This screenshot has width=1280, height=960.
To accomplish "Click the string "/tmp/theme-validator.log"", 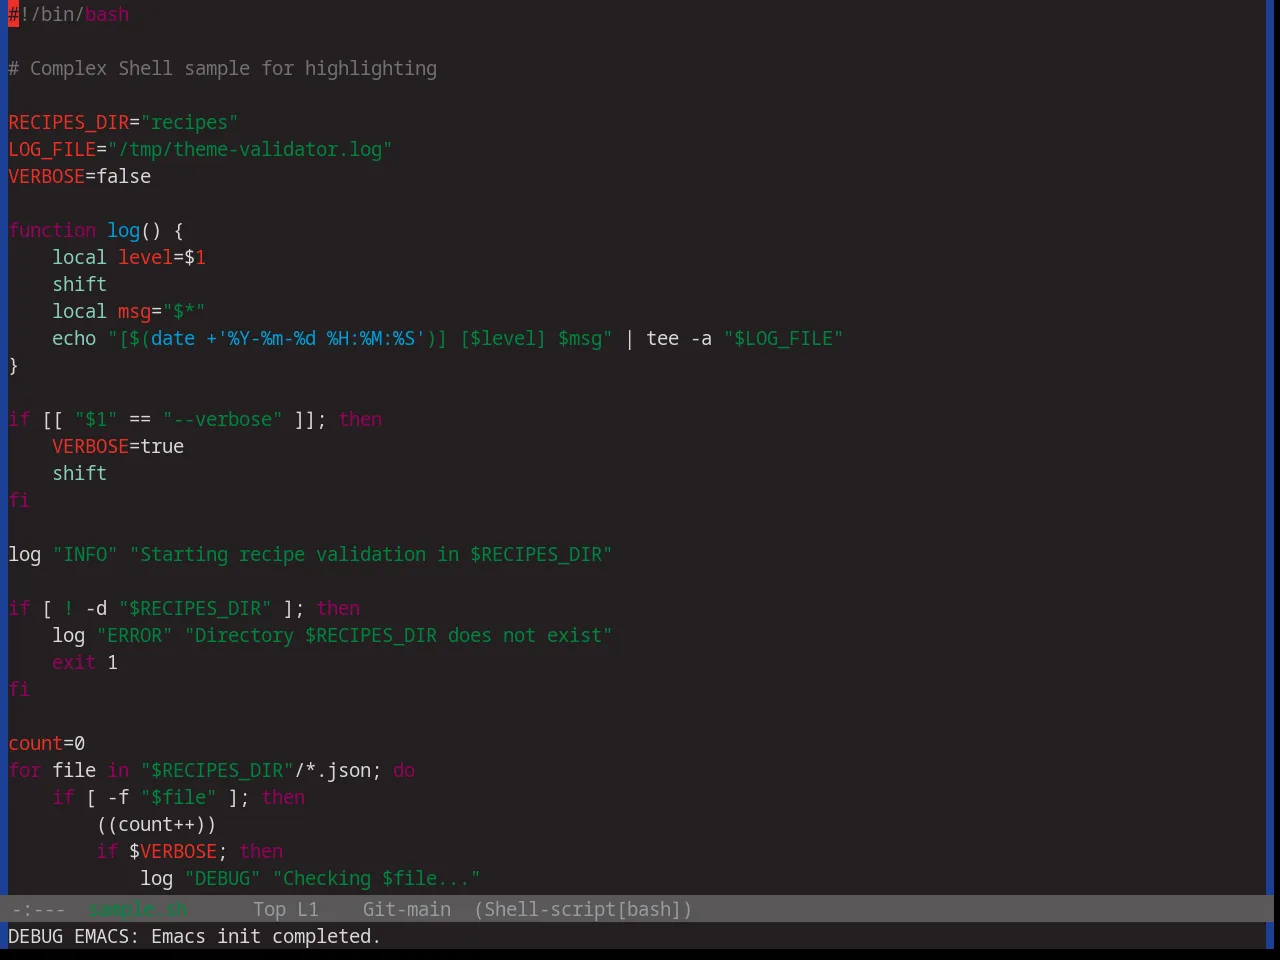I will coord(250,149).
